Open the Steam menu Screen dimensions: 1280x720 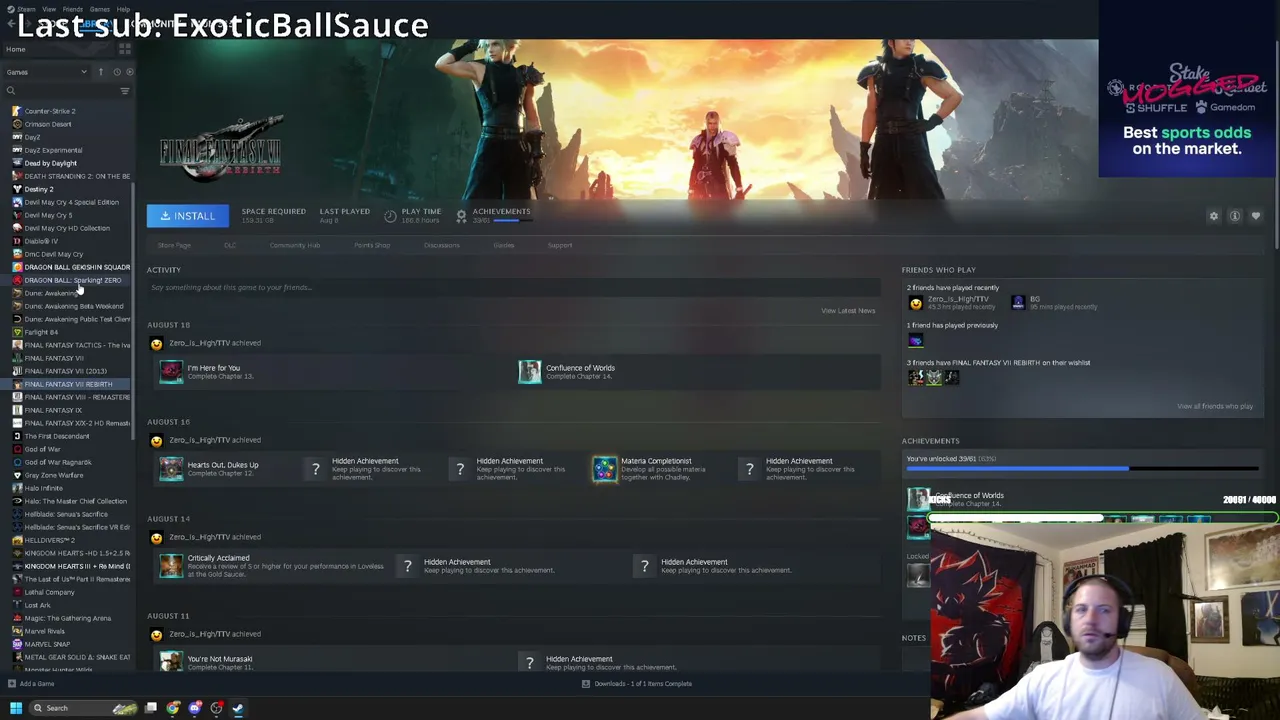click(x=26, y=9)
